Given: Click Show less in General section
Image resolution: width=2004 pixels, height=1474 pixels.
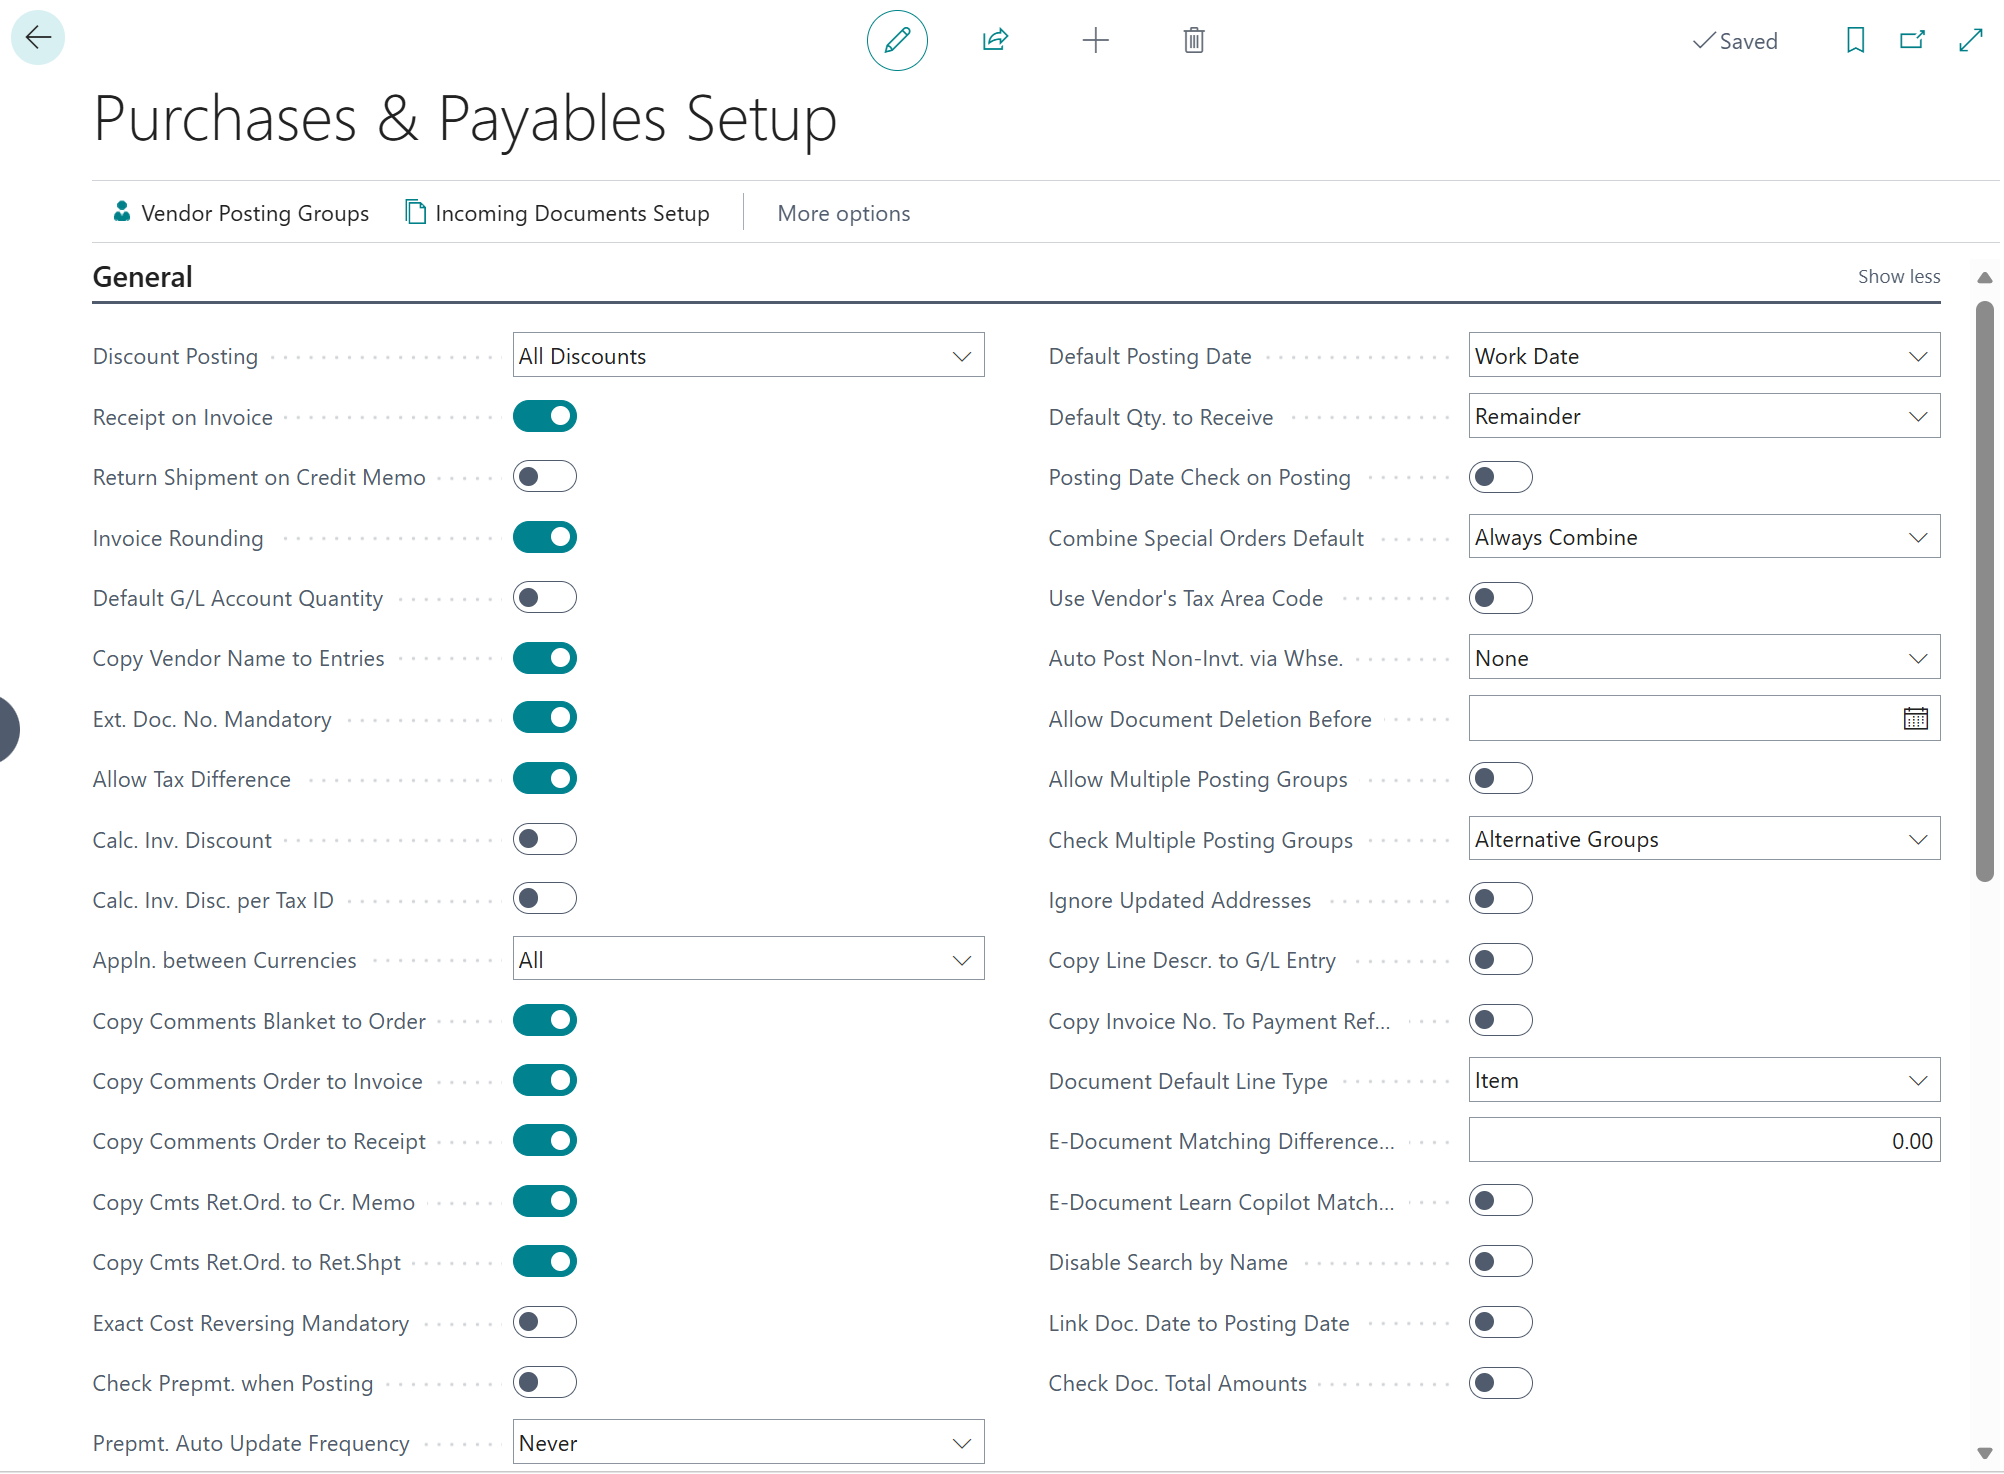Looking at the screenshot, I should coord(1899,277).
